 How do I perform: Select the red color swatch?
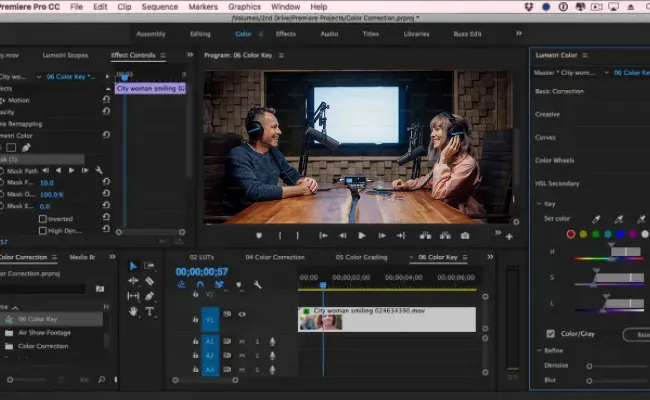pyautogui.click(x=570, y=234)
